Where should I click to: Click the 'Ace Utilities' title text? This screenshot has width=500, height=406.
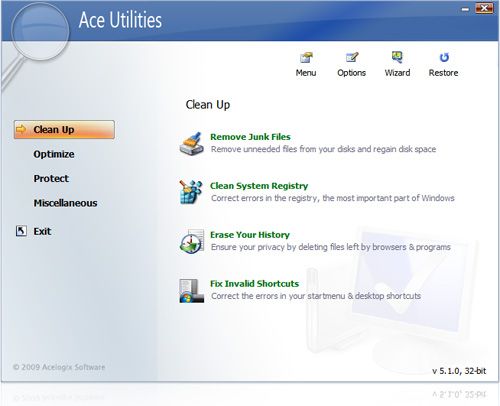120,20
